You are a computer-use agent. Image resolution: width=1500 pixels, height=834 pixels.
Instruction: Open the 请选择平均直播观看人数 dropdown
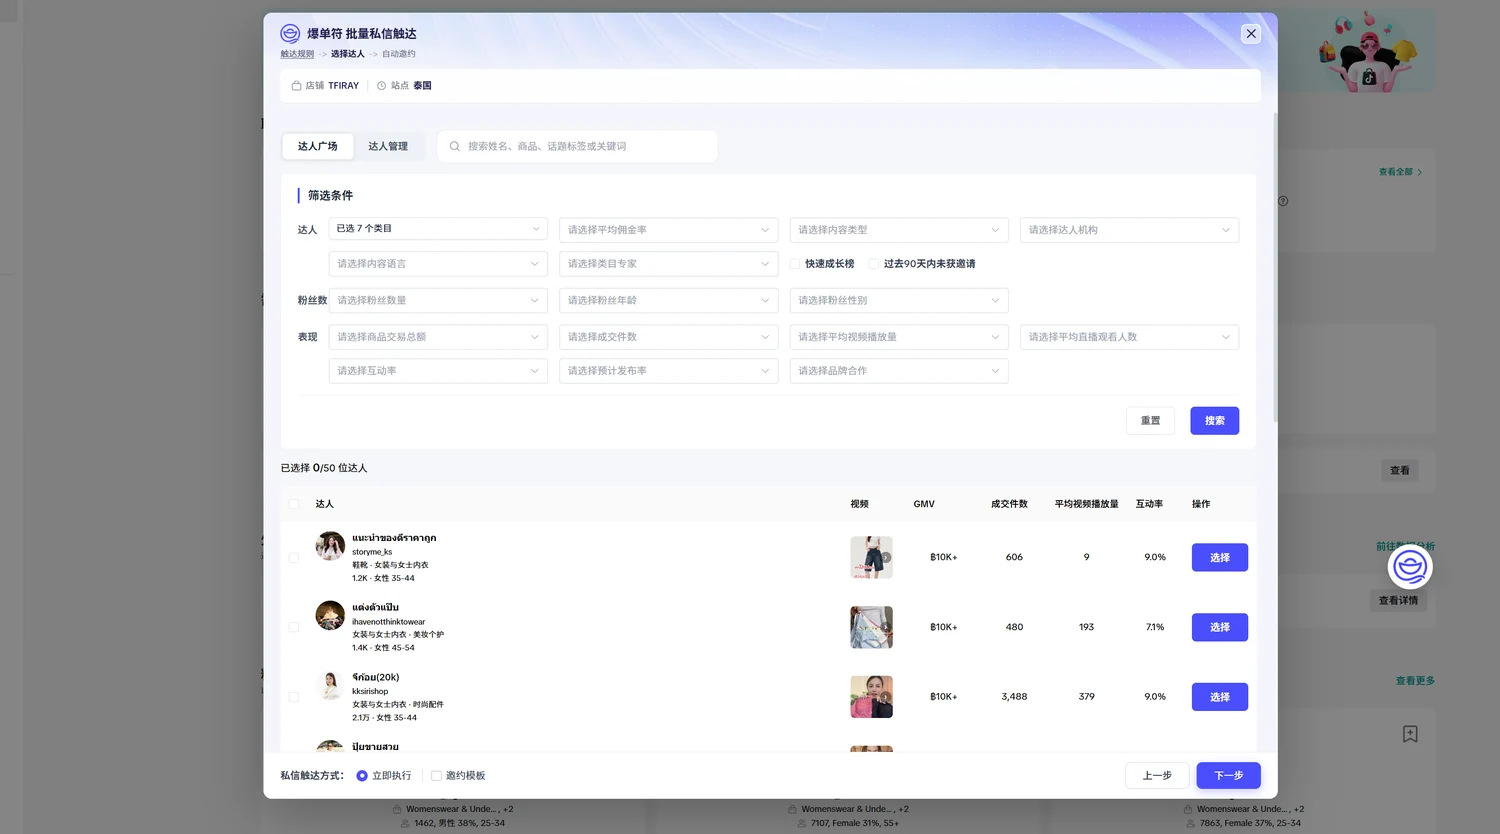click(x=1130, y=337)
